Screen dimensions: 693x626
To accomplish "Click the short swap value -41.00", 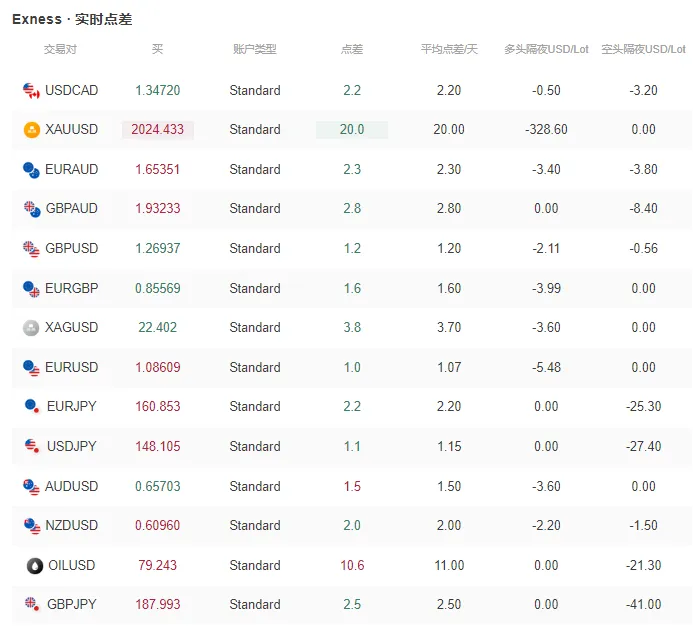I will pyautogui.click(x=644, y=604).
